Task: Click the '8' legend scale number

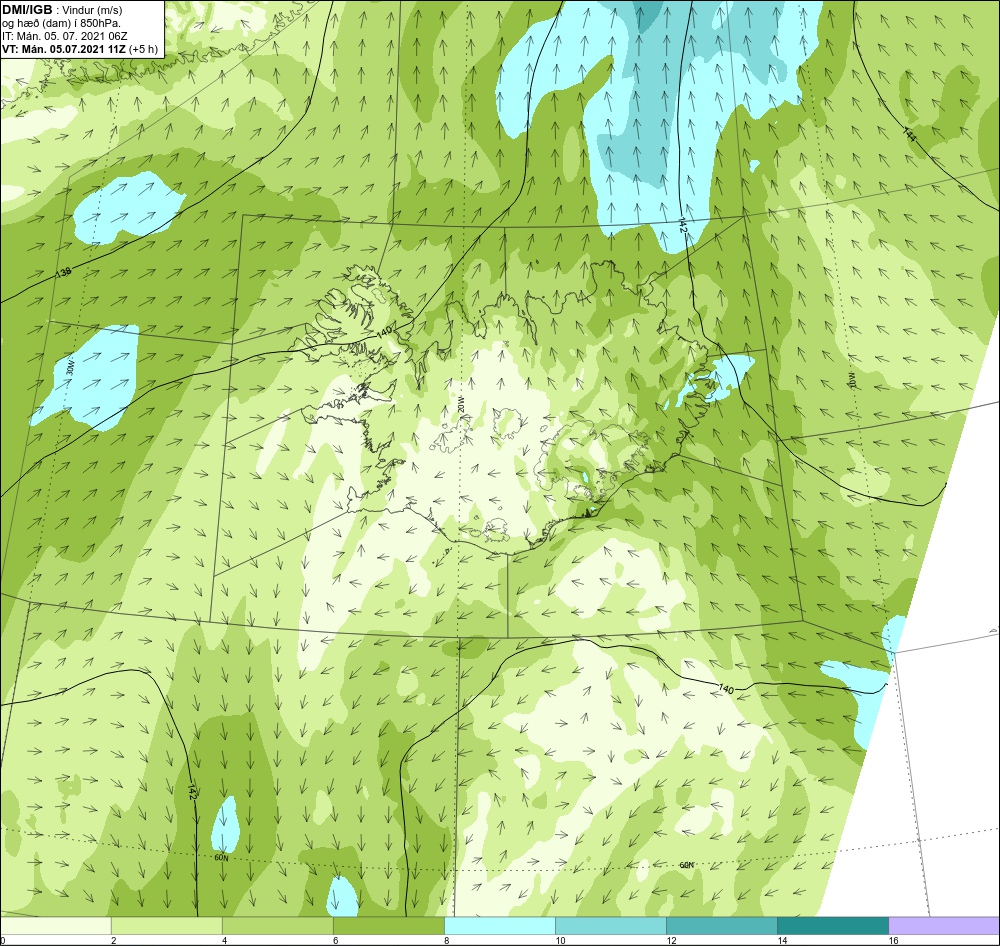Action: pos(446,940)
